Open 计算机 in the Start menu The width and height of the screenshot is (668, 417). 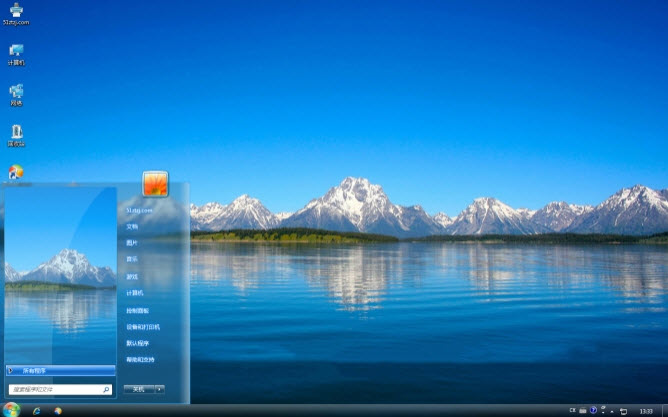click(x=135, y=293)
